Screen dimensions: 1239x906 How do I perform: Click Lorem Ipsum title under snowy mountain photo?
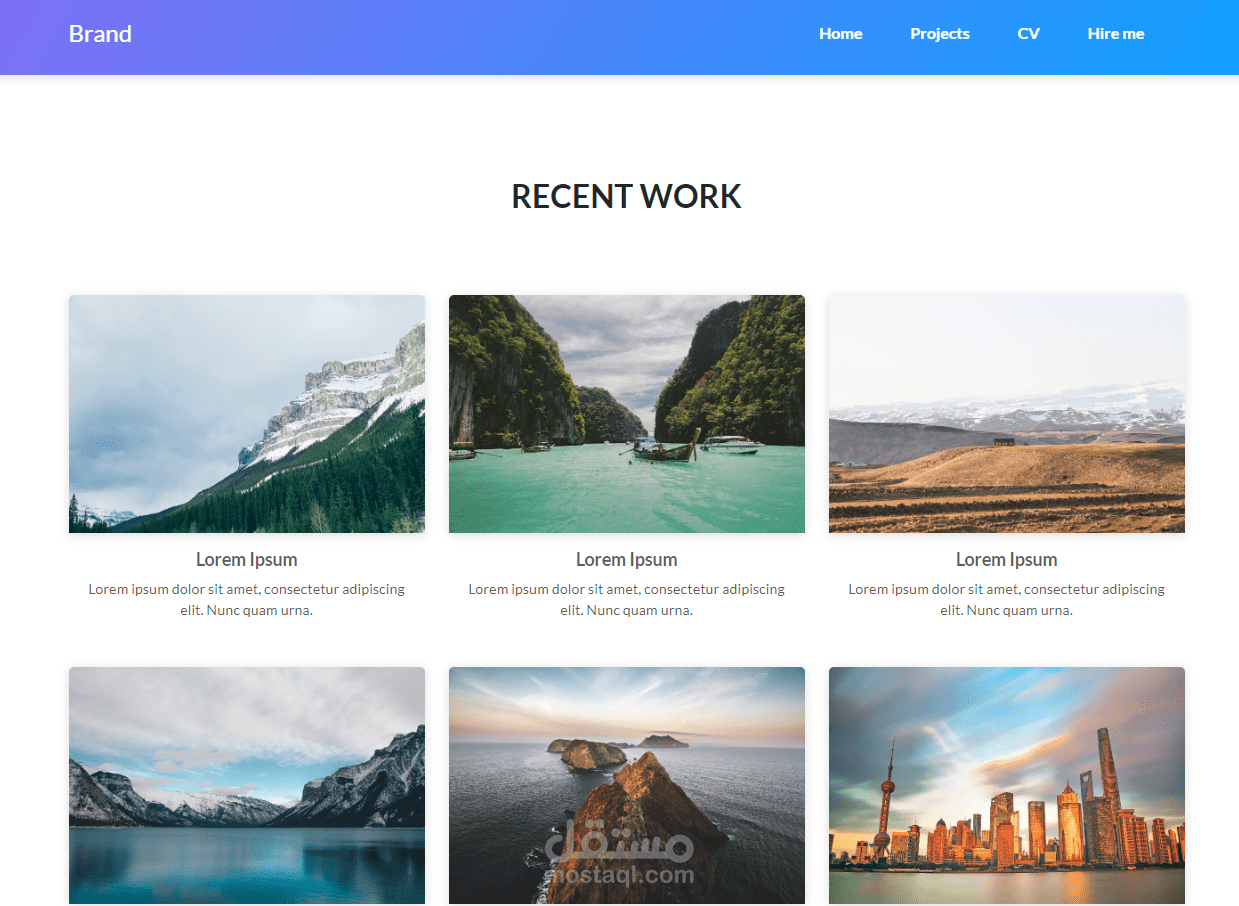coord(247,560)
